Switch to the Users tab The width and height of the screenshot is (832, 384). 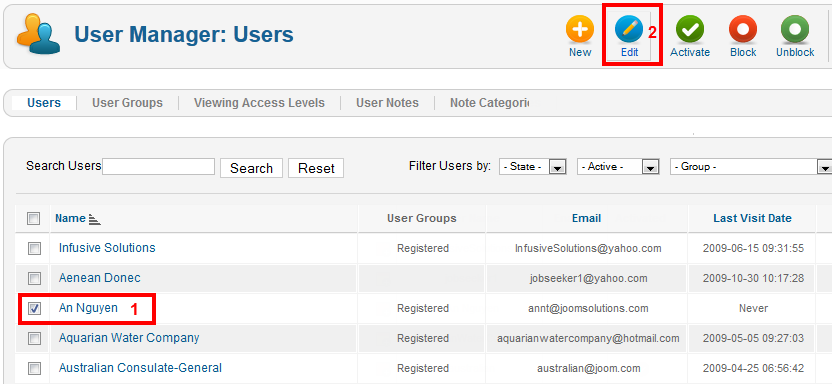(x=44, y=103)
